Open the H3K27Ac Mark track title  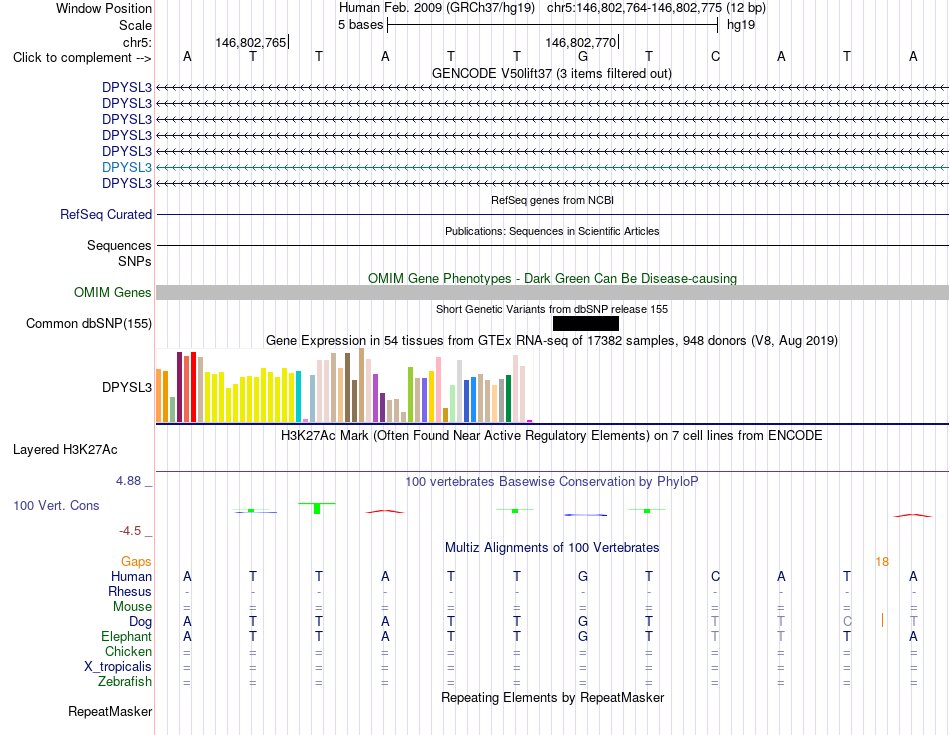[552, 436]
